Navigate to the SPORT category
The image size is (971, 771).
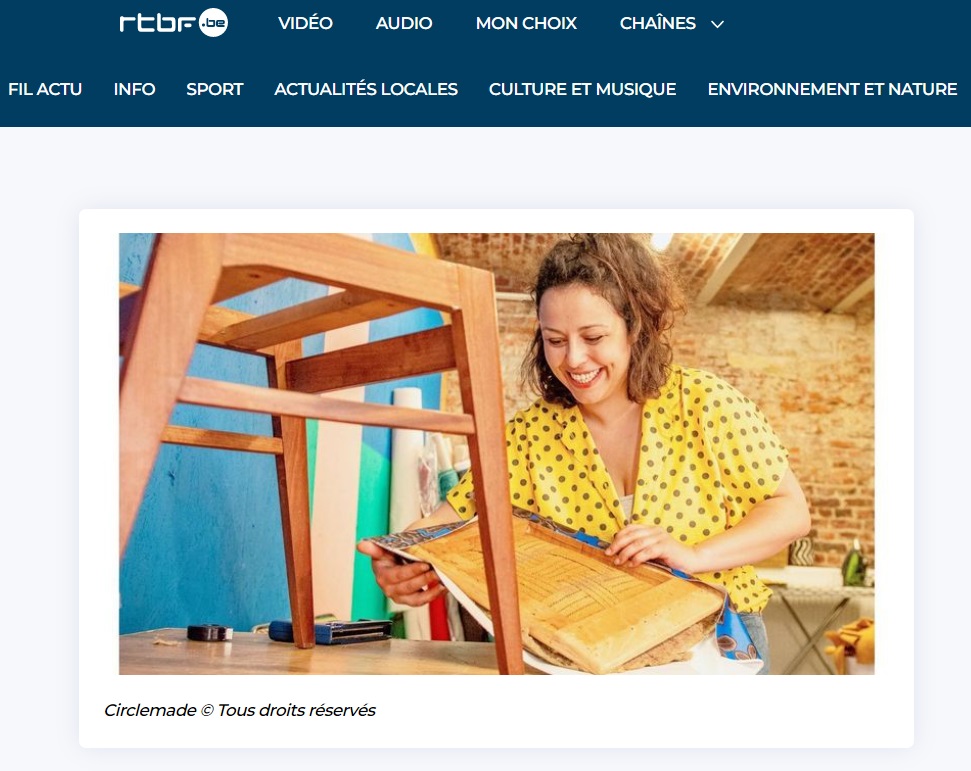(215, 89)
